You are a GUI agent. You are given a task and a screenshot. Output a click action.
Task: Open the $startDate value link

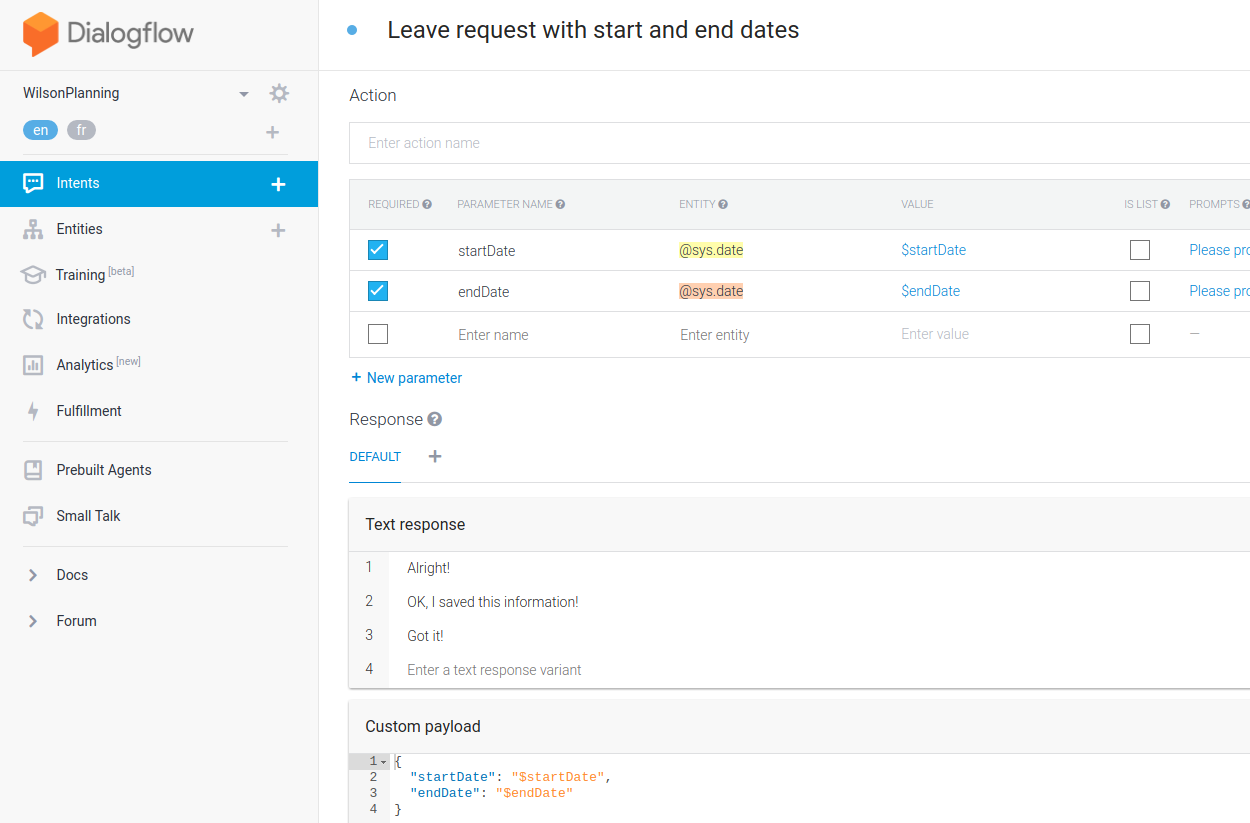pyautogui.click(x=933, y=250)
